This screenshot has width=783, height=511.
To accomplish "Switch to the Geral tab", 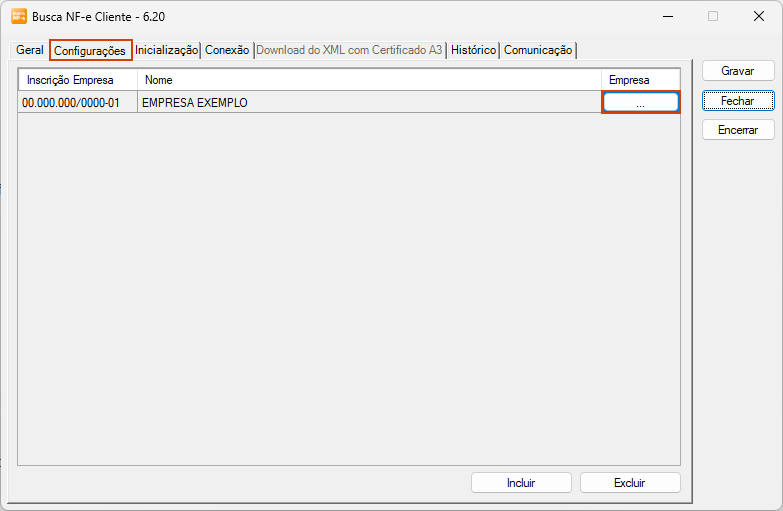I will coord(29,50).
